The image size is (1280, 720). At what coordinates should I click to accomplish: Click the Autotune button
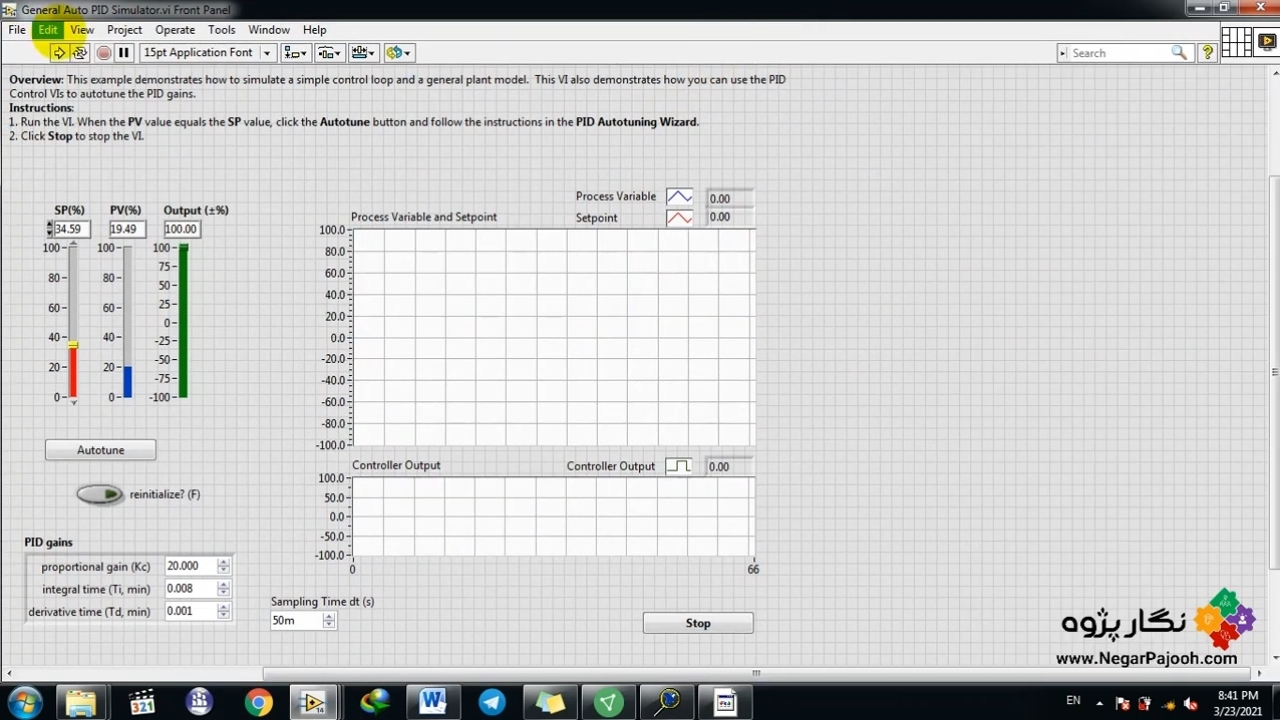point(100,450)
